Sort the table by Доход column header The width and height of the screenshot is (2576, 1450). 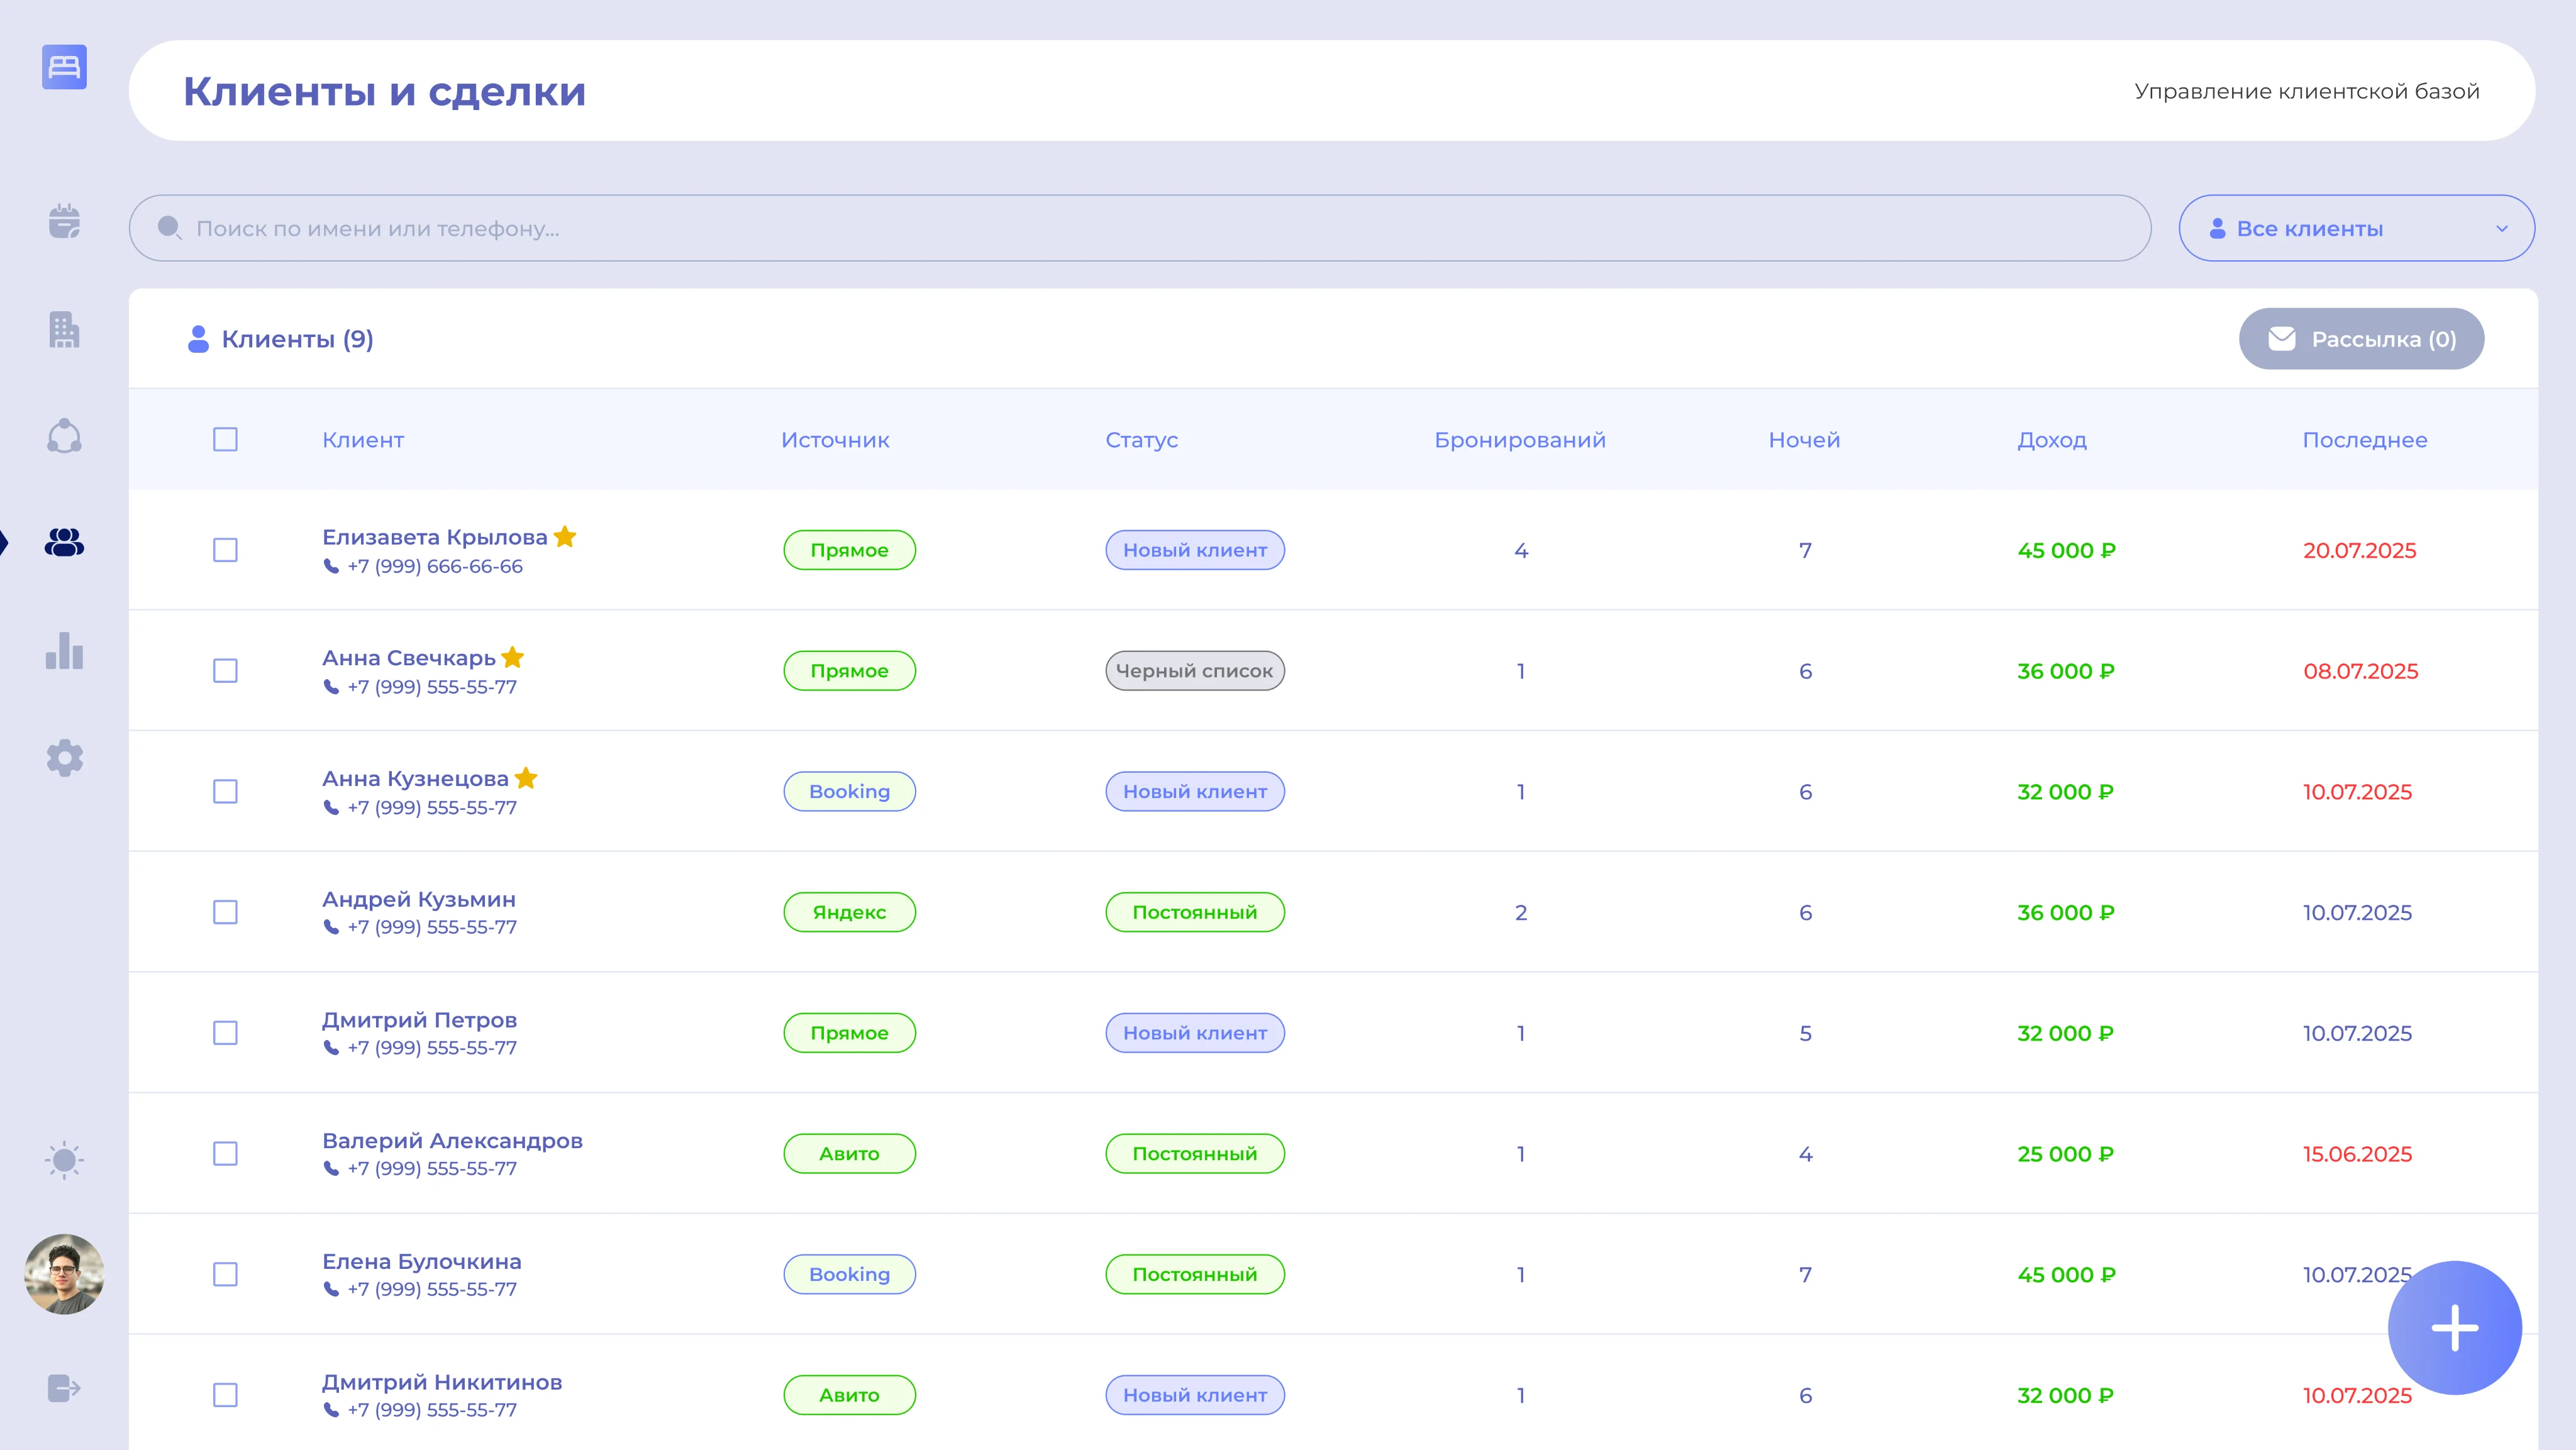coord(2051,440)
